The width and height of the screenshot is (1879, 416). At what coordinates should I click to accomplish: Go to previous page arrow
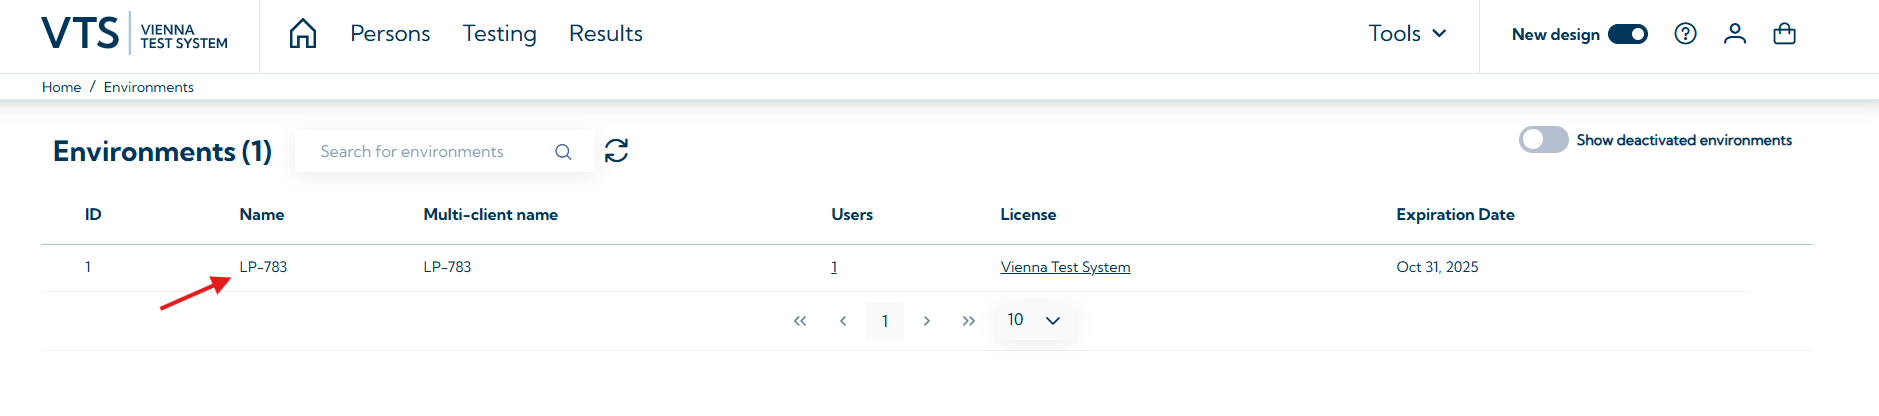[843, 321]
